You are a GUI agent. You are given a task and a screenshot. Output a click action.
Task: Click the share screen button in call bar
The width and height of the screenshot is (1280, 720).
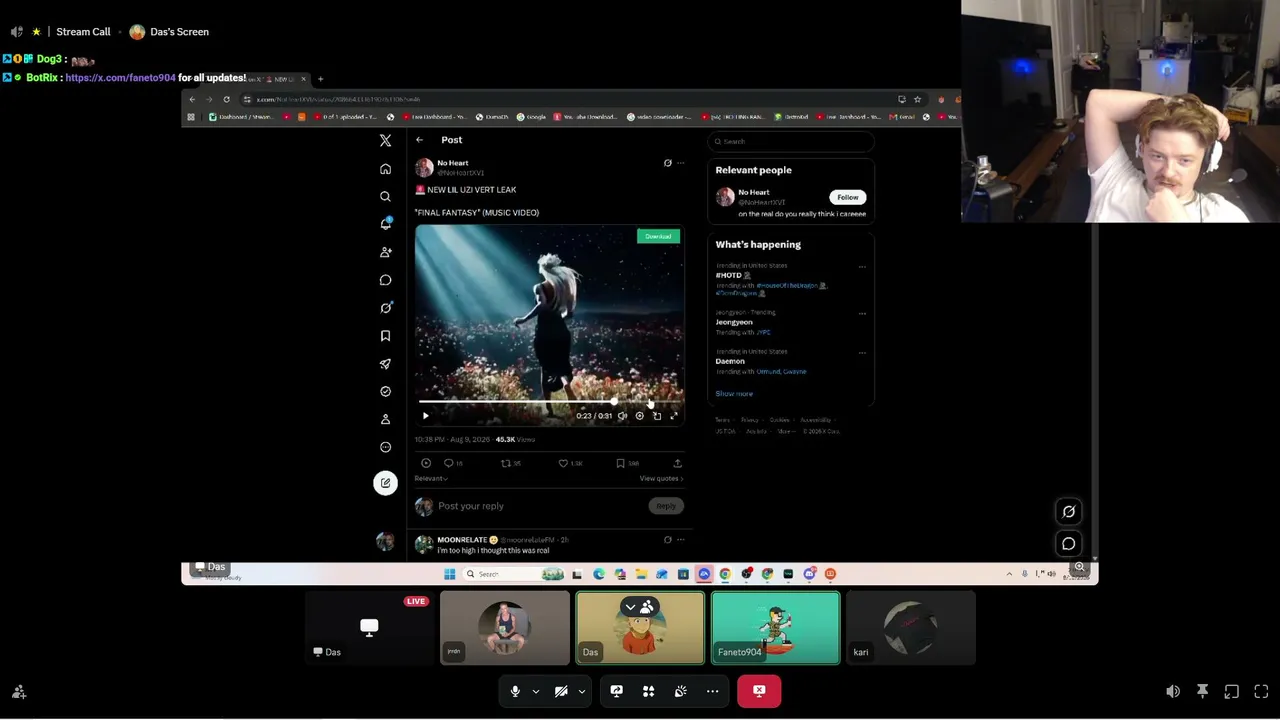pyautogui.click(x=616, y=691)
